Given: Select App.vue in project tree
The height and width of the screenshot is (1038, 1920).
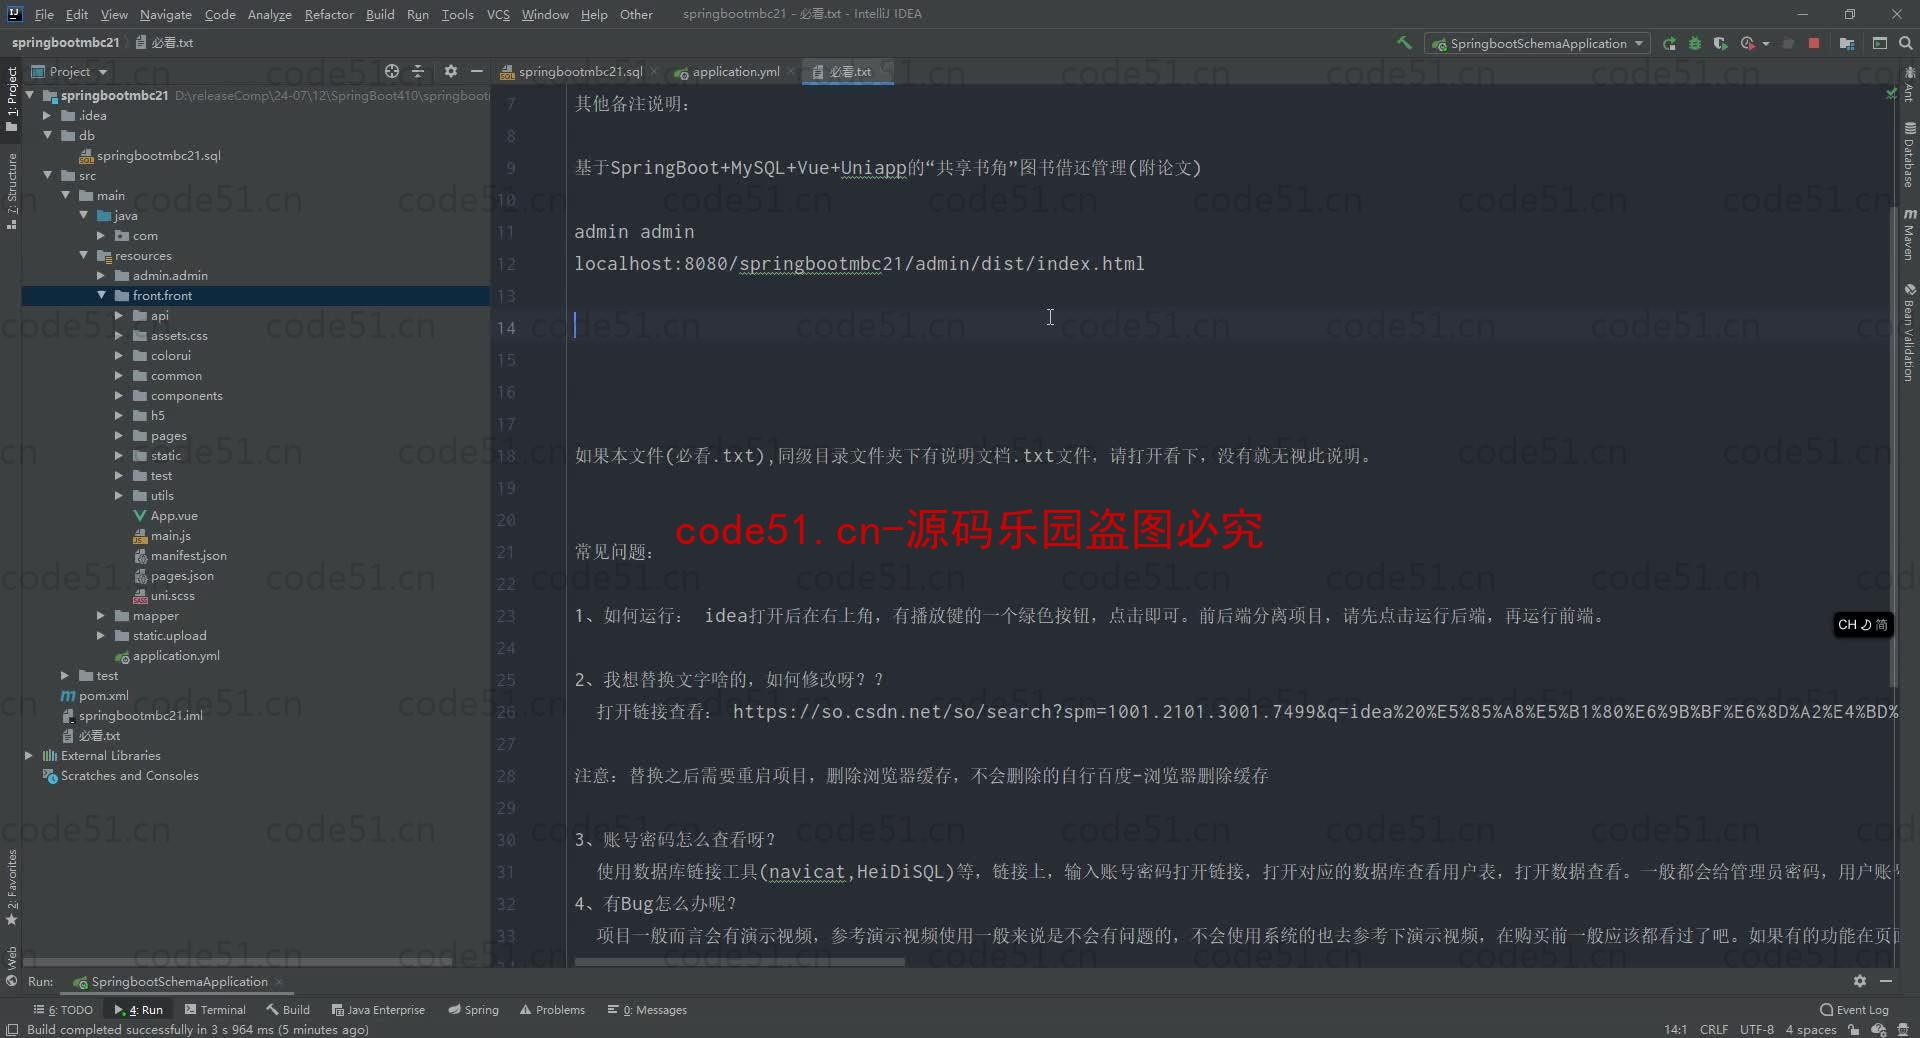Looking at the screenshot, I should click(174, 515).
